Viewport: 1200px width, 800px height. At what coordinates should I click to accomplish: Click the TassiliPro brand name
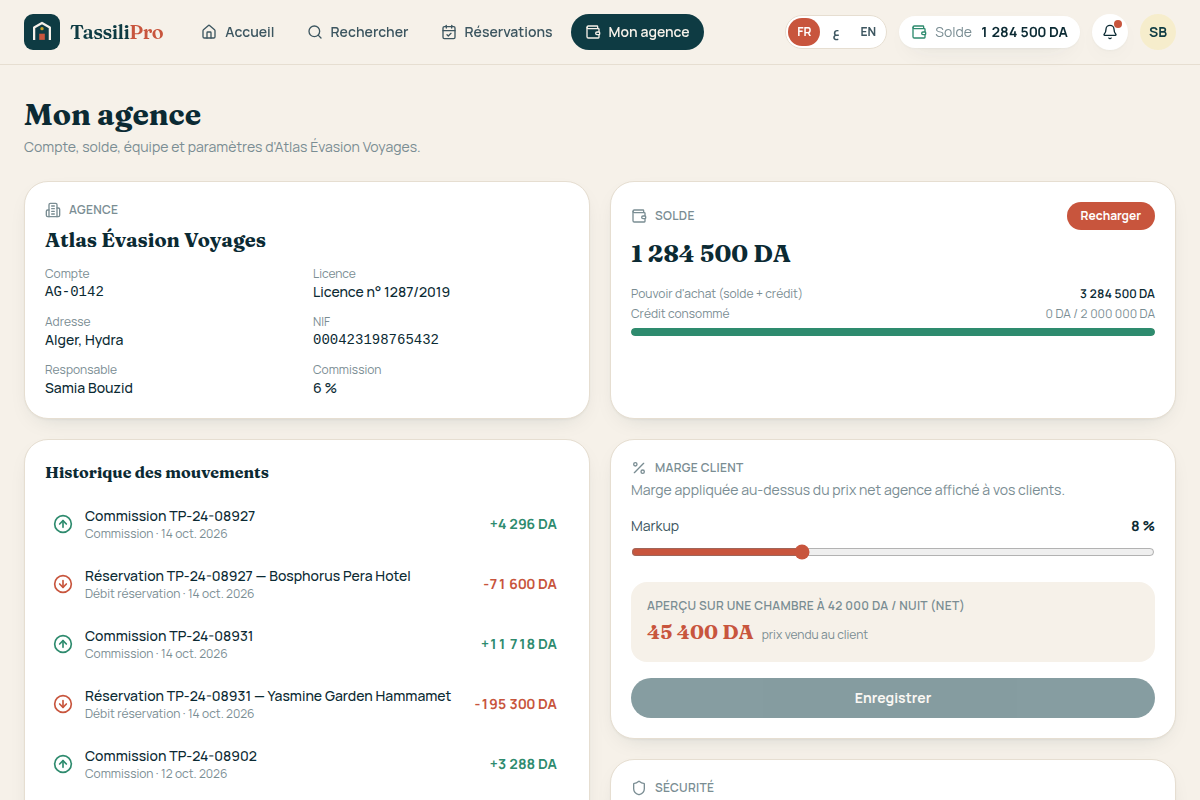(x=117, y=32)
